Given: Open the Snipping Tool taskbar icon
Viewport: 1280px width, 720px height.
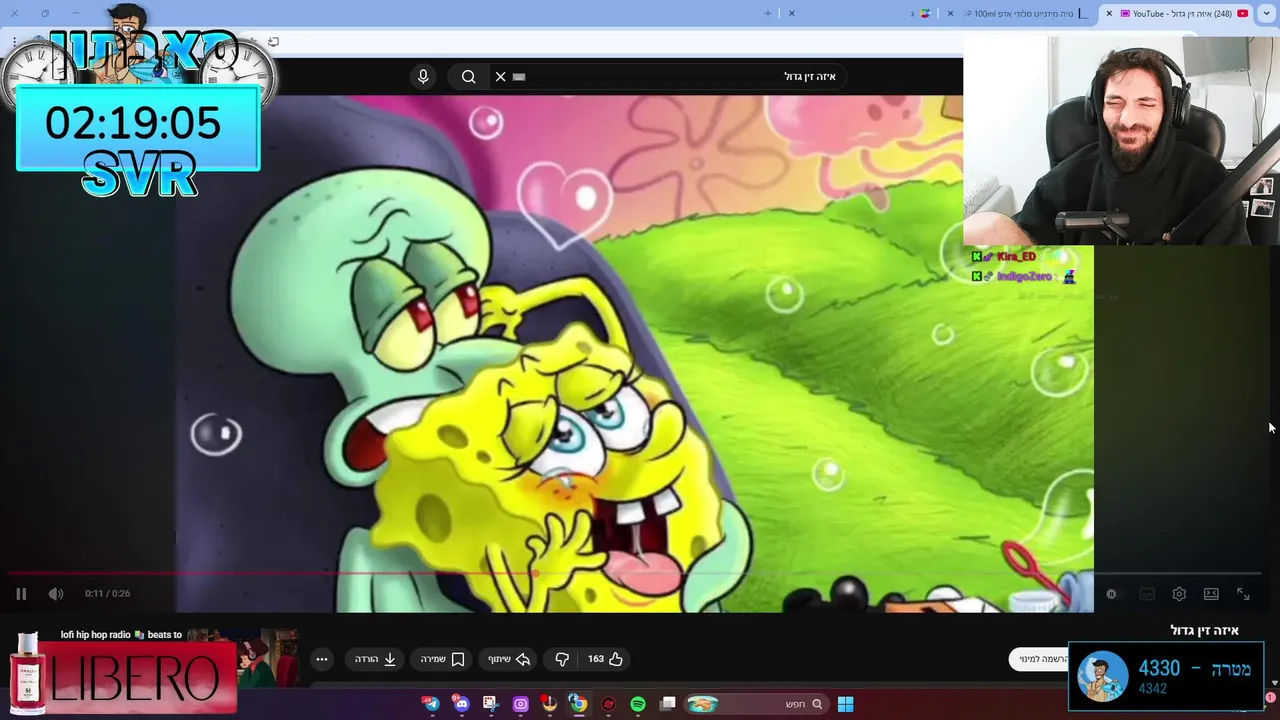Looking at the screenshot, I should [490, 704].
